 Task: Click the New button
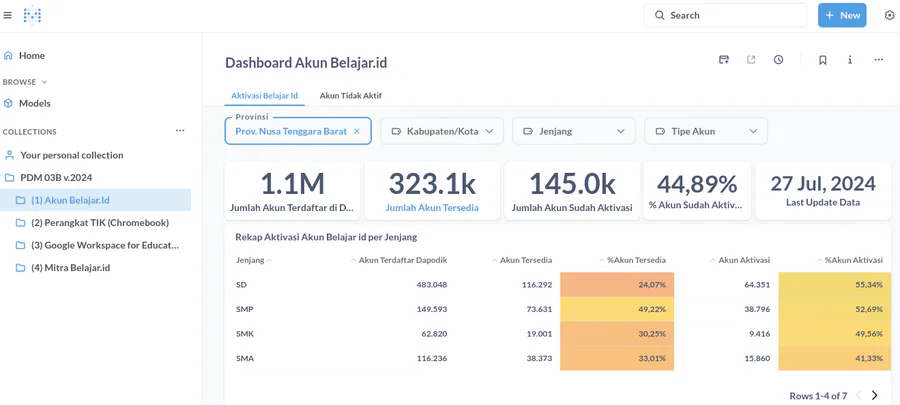click(x=841, y=15)
